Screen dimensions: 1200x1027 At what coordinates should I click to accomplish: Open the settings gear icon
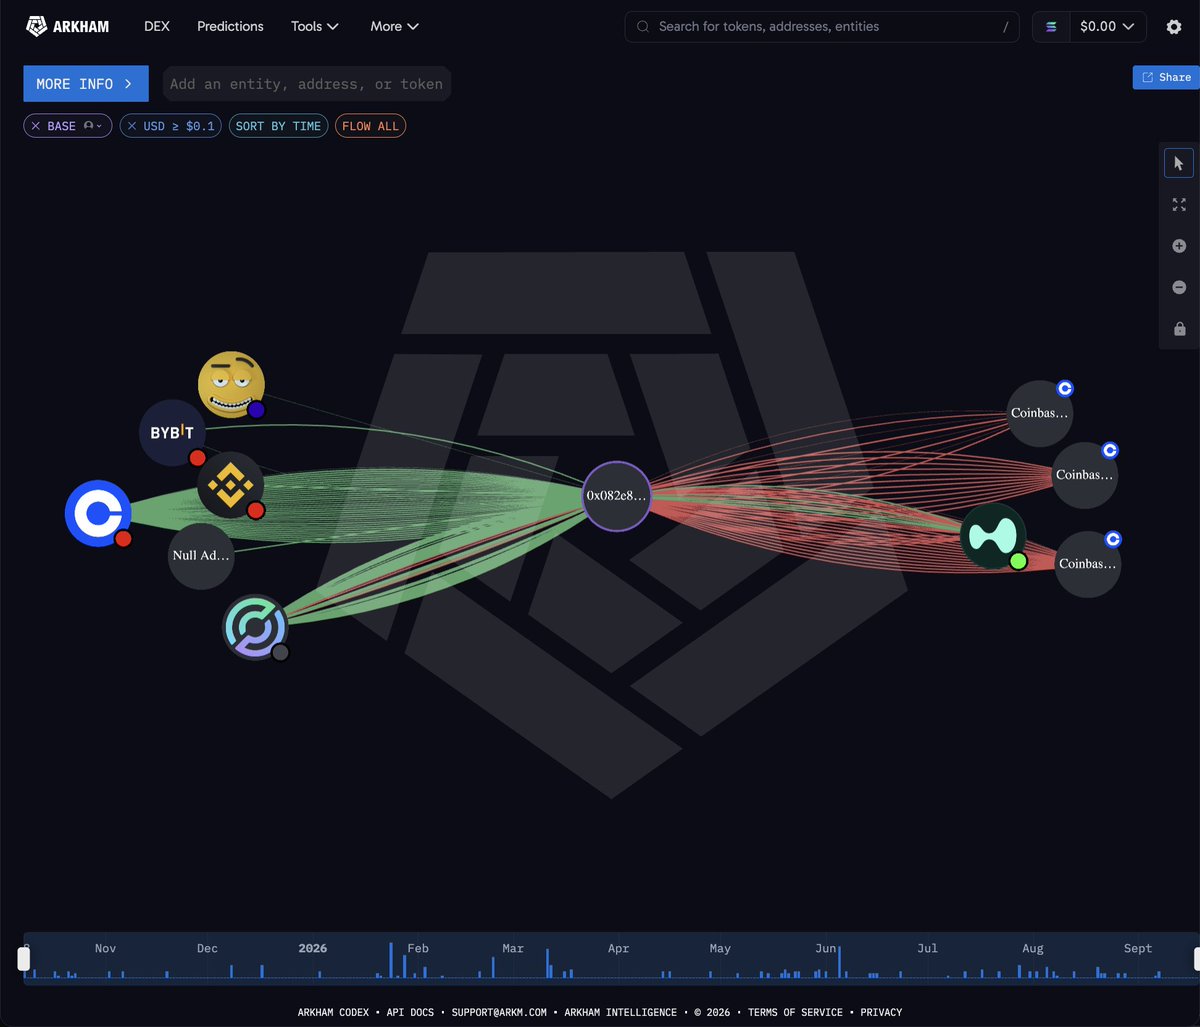click(1174, 27)
